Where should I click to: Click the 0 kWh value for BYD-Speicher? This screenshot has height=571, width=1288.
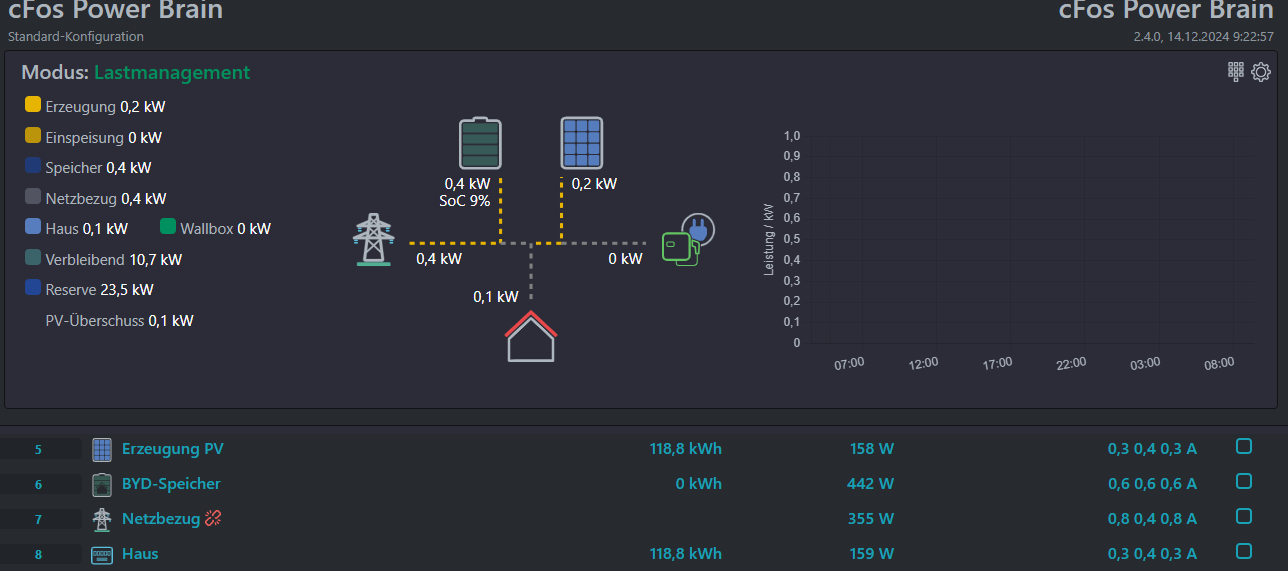[x=699, y=484]
